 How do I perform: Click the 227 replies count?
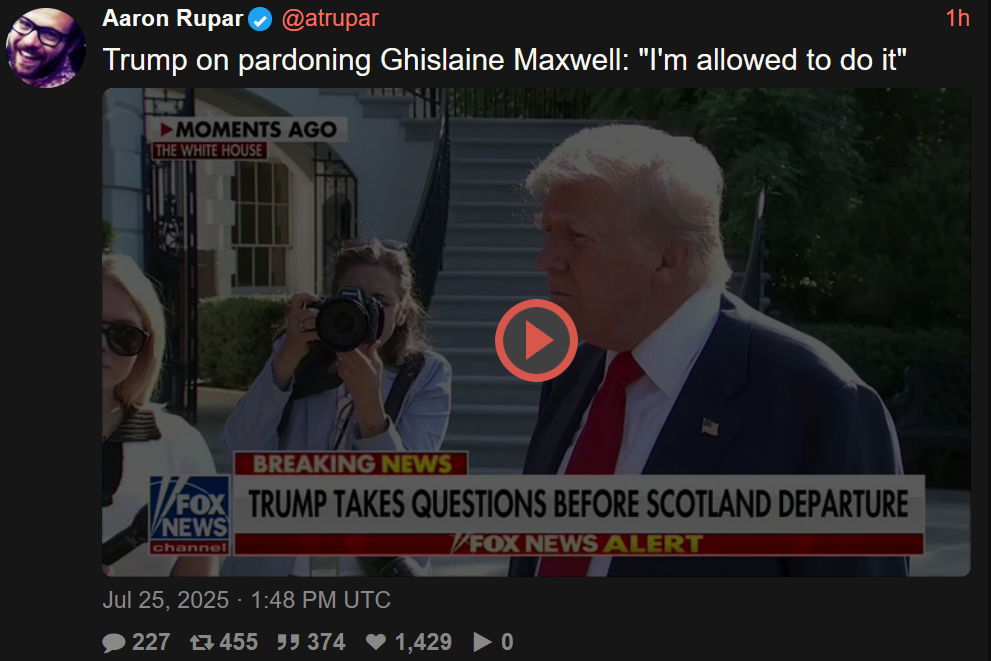point(151,642)
